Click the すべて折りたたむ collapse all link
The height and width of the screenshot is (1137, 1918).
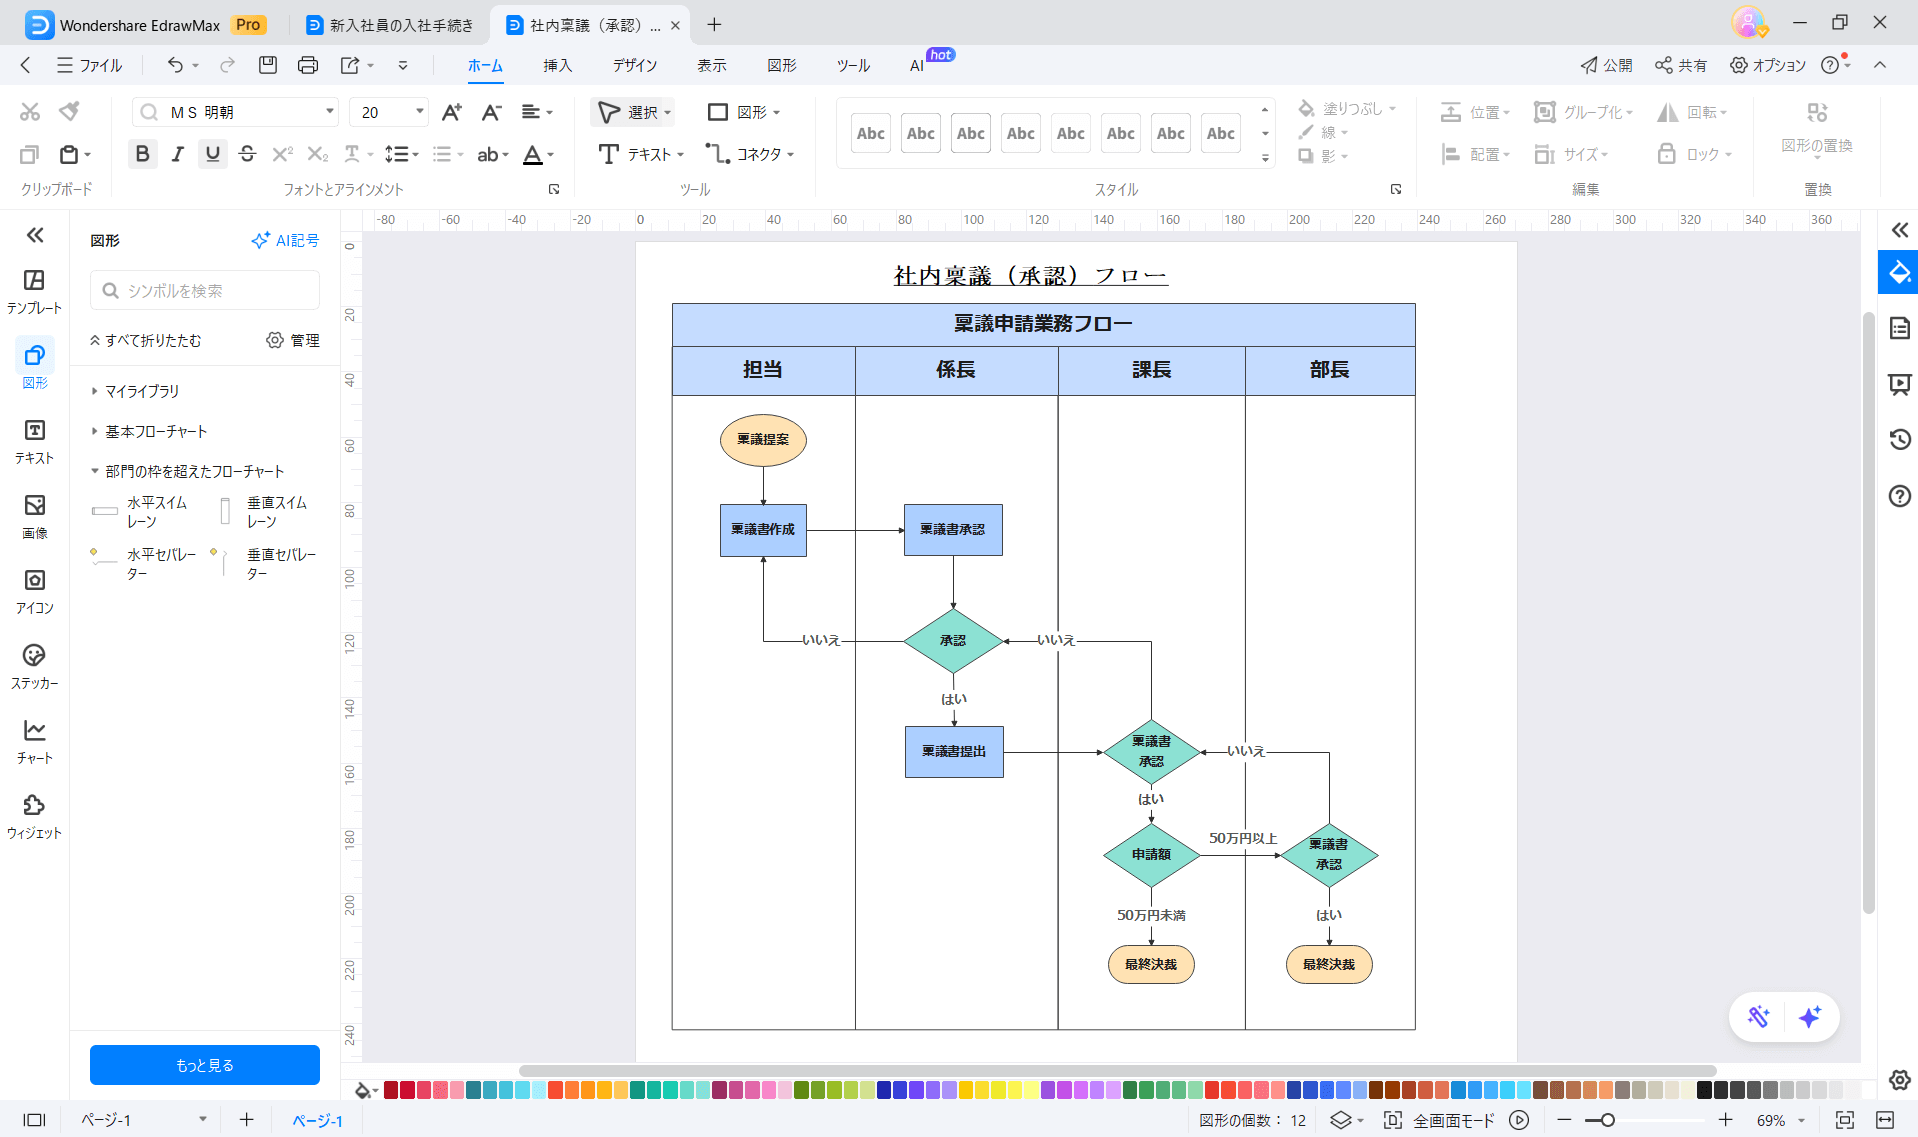pos(146,340)
